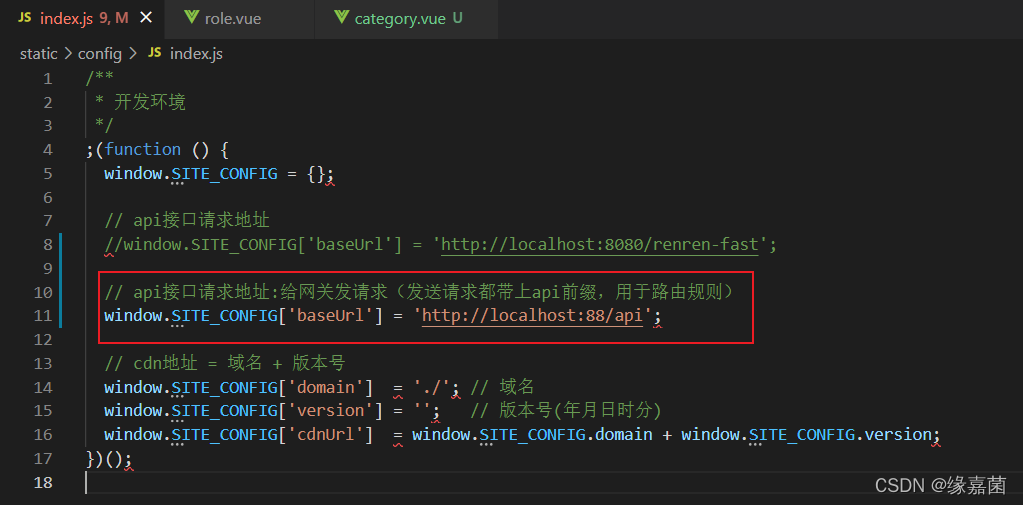Click line number 11 in the gutter
The height and width of the screenshot is (505, 1023).
click(43, 316)
